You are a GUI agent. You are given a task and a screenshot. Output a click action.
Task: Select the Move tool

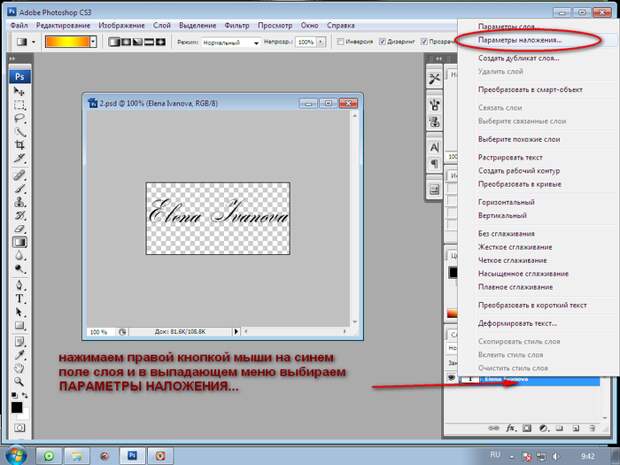pos(19,92)
